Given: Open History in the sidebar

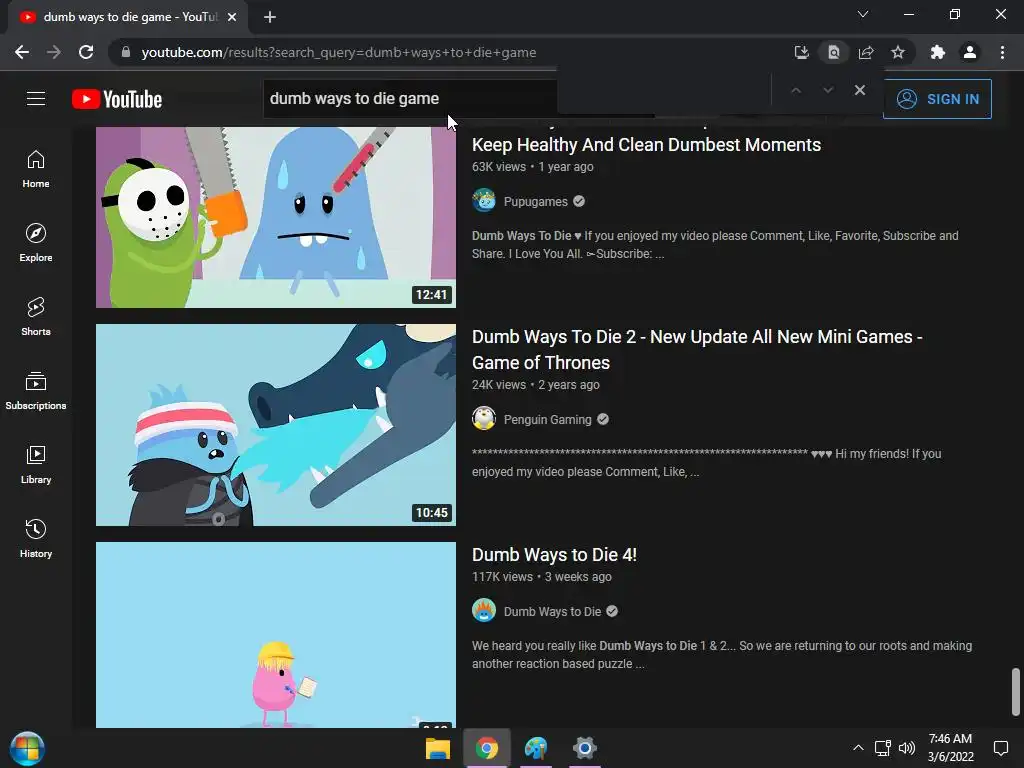Looking at the screenshot, I should tap(36, 538).
